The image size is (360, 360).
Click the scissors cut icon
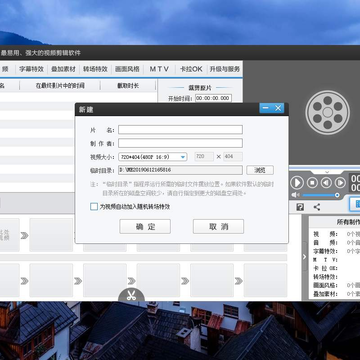pyautogui.click(x=131, y=295)
